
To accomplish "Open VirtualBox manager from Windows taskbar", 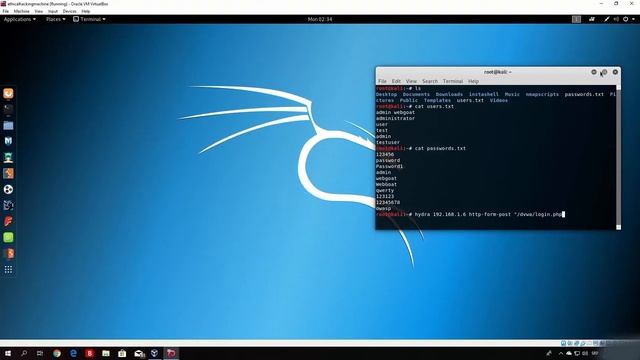I will click(x=155, y=353).
